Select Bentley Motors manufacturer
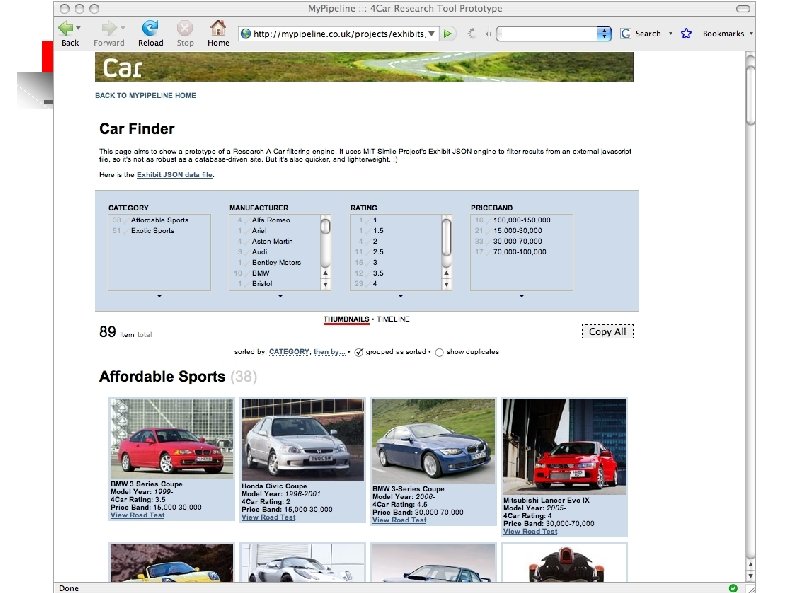791x593 pixels. pyautogui.click(x=275, y=263)
